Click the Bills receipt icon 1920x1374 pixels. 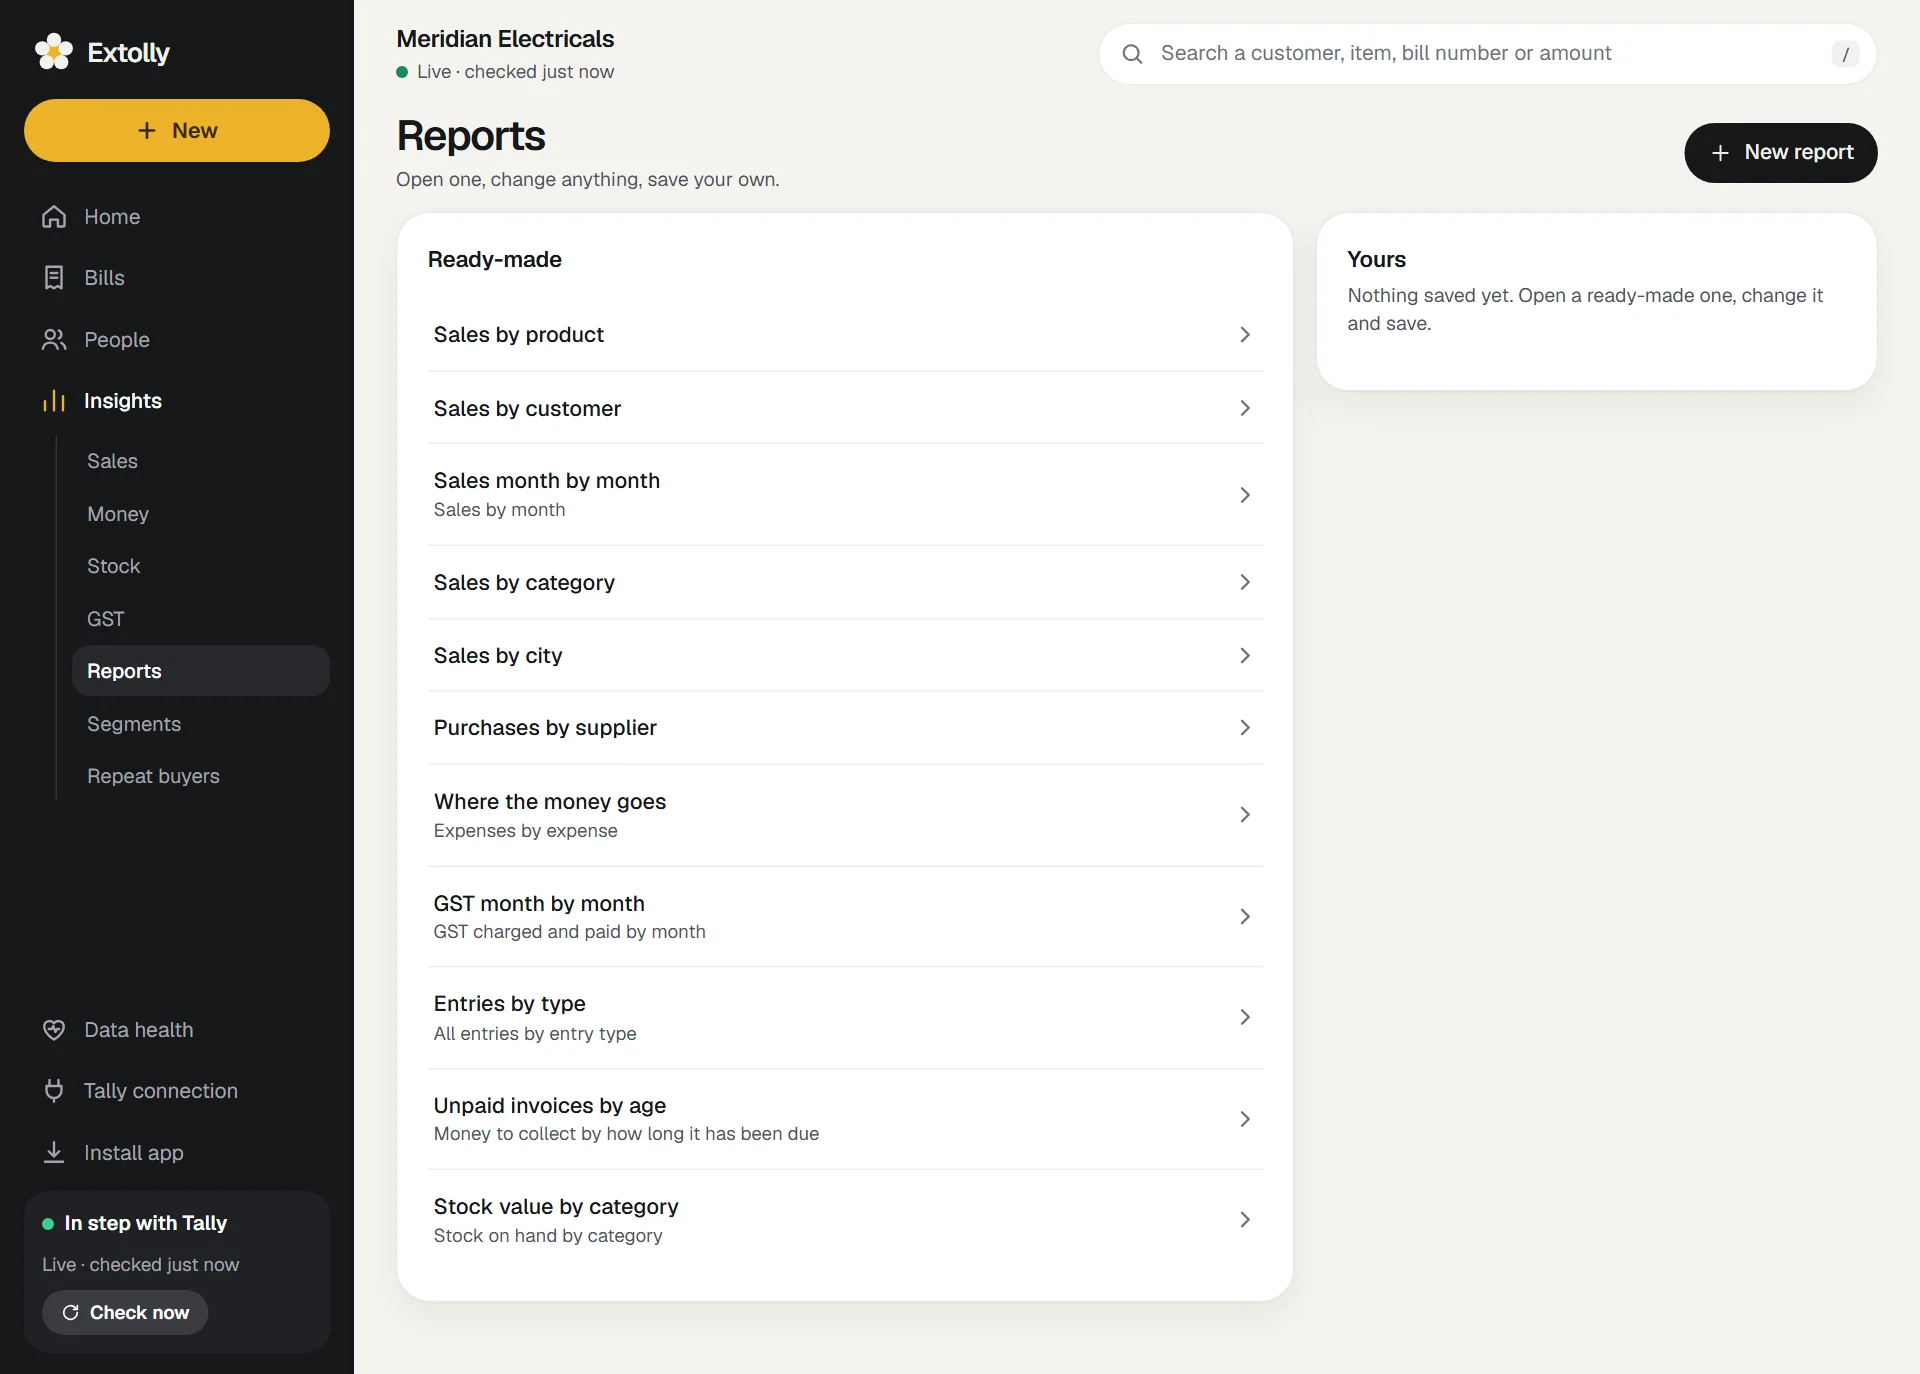[x=54, y=278]
